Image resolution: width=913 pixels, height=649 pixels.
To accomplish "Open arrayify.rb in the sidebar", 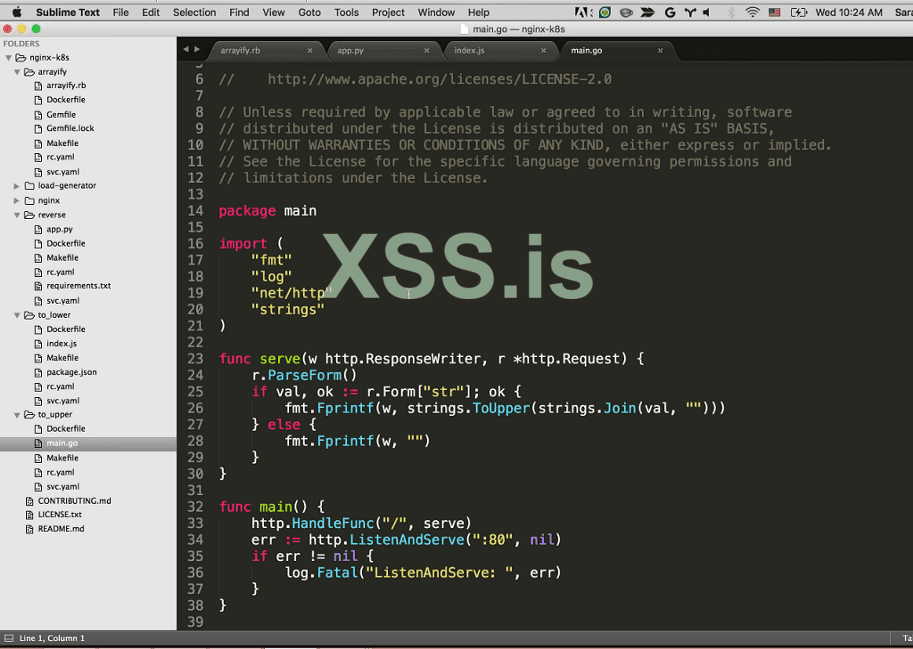I will [x=66, y=85].
